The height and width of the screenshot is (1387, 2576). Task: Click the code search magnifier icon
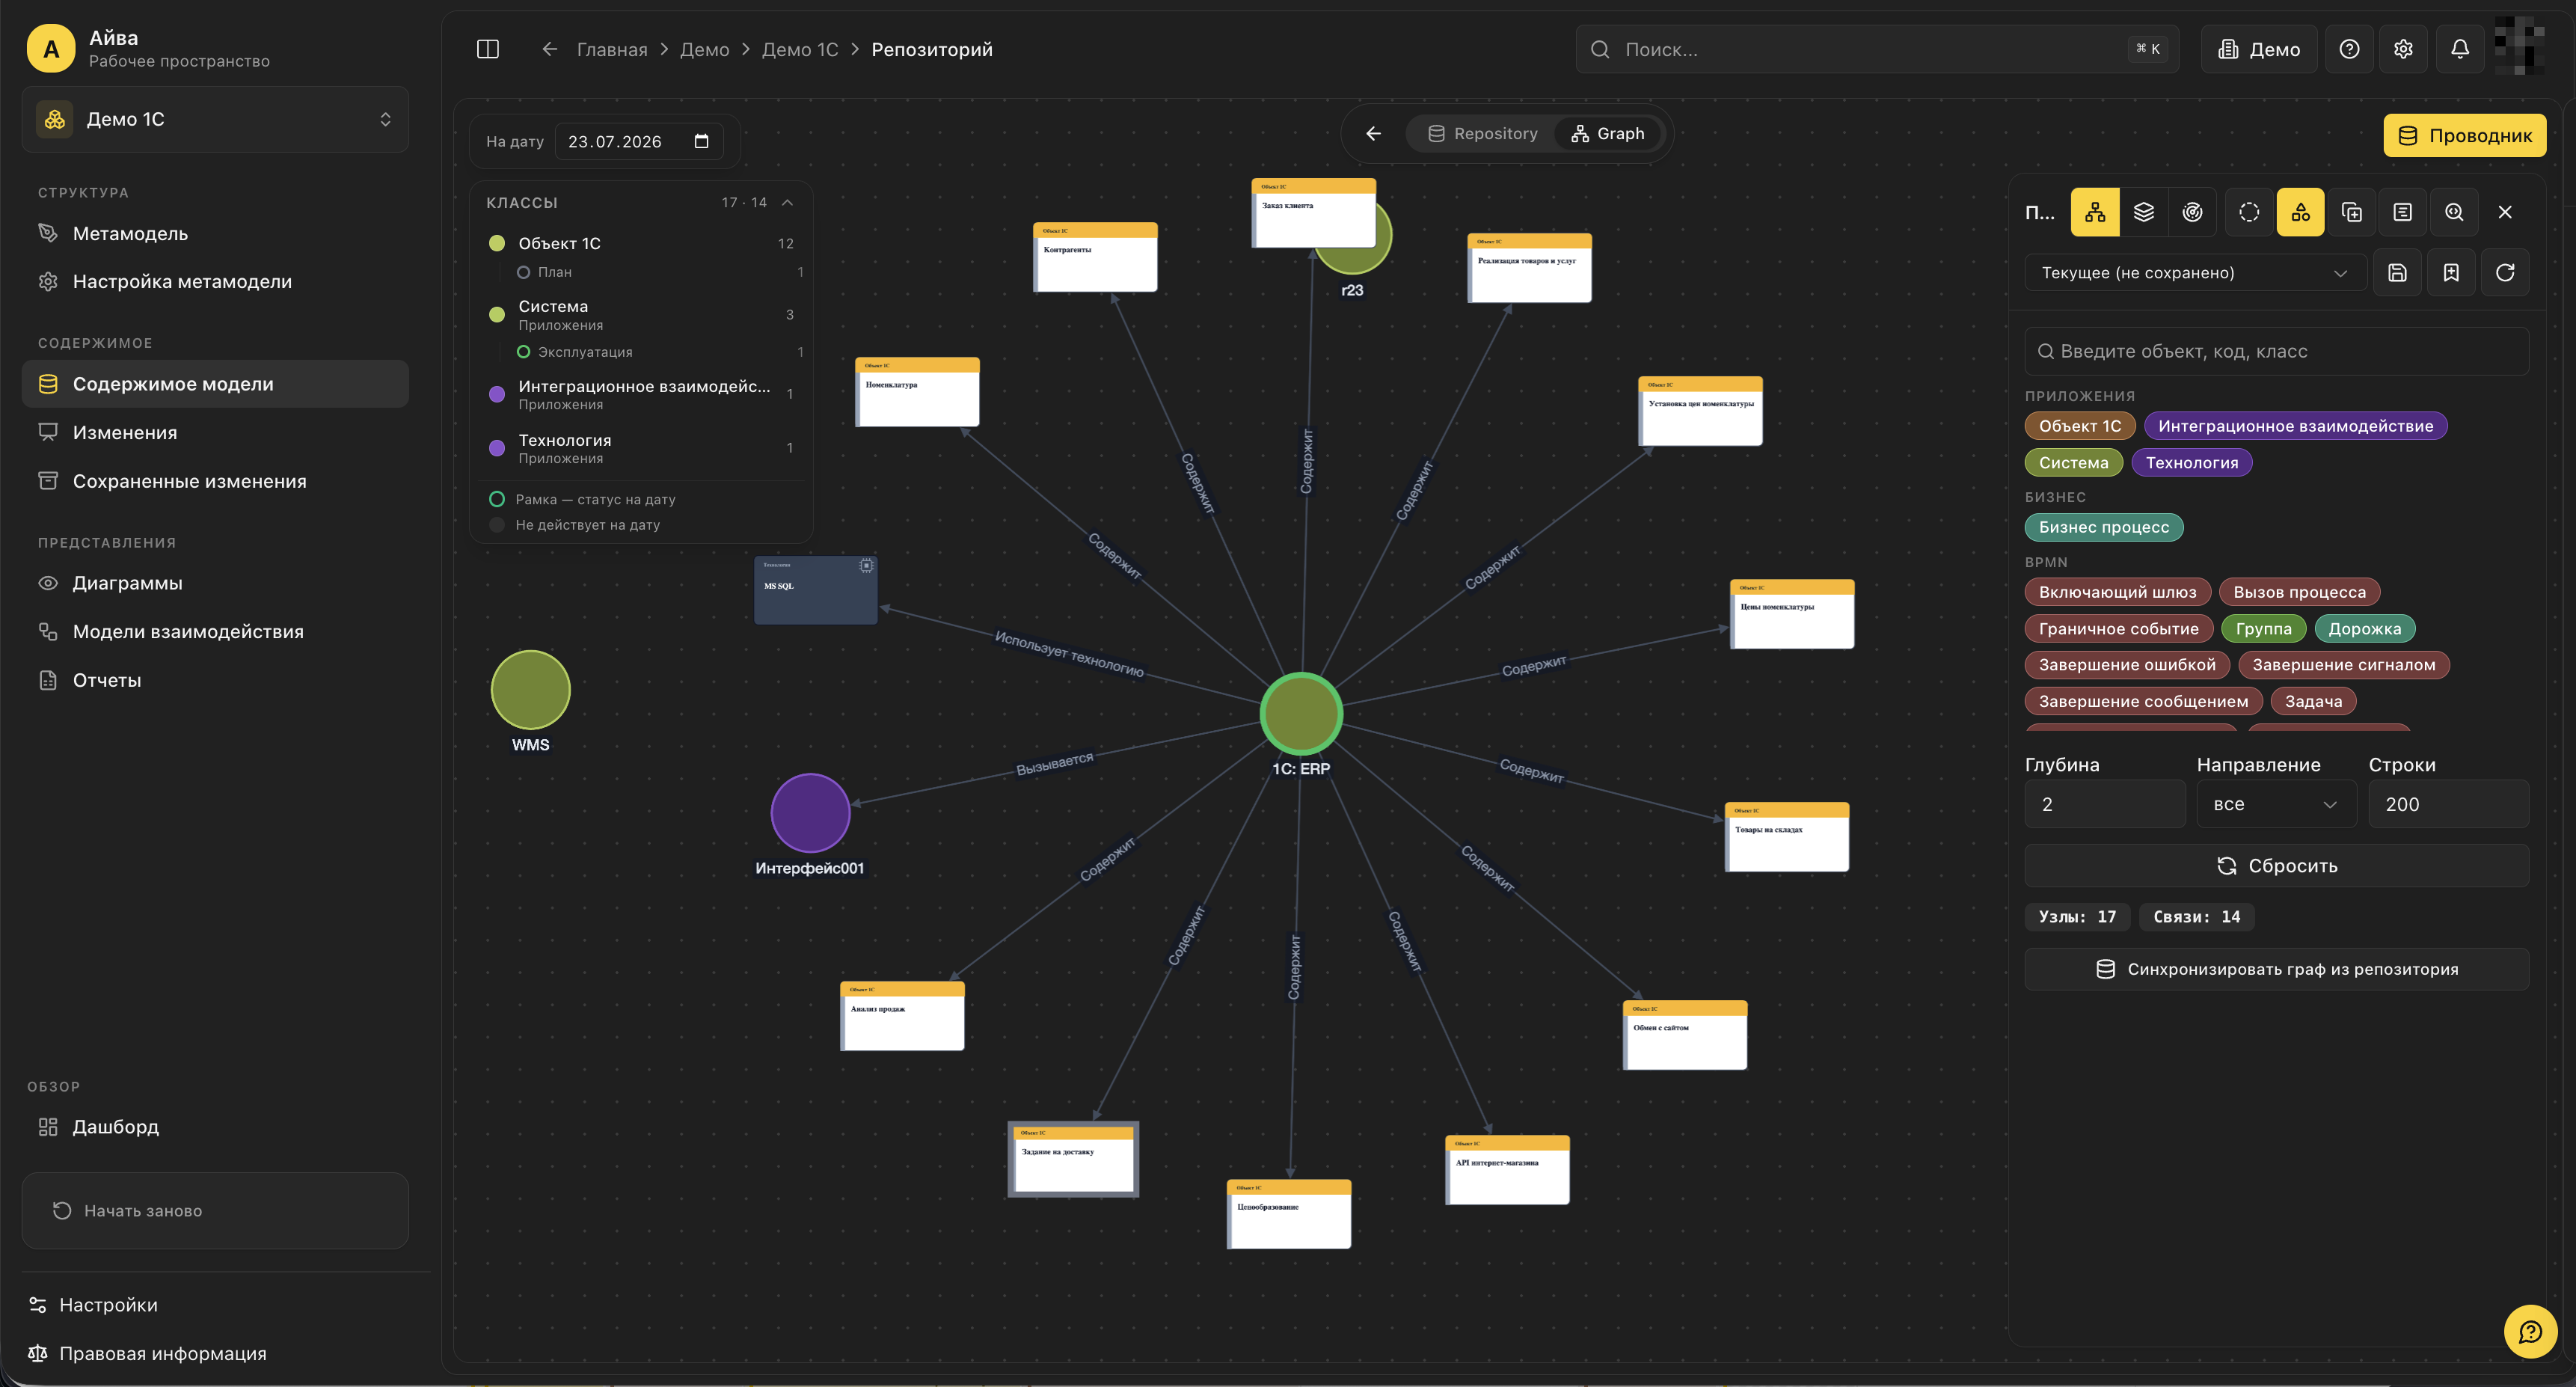[x=2454, y=212]
